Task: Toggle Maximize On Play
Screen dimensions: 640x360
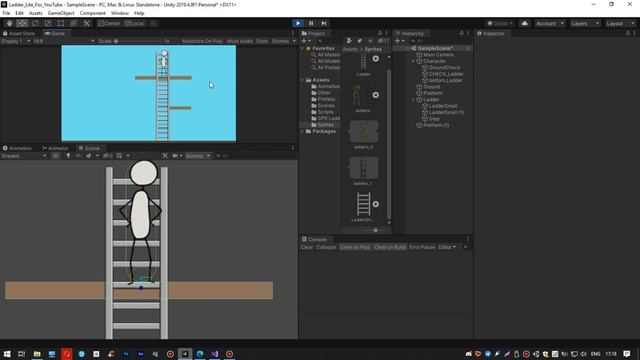Action: (202, 41)
